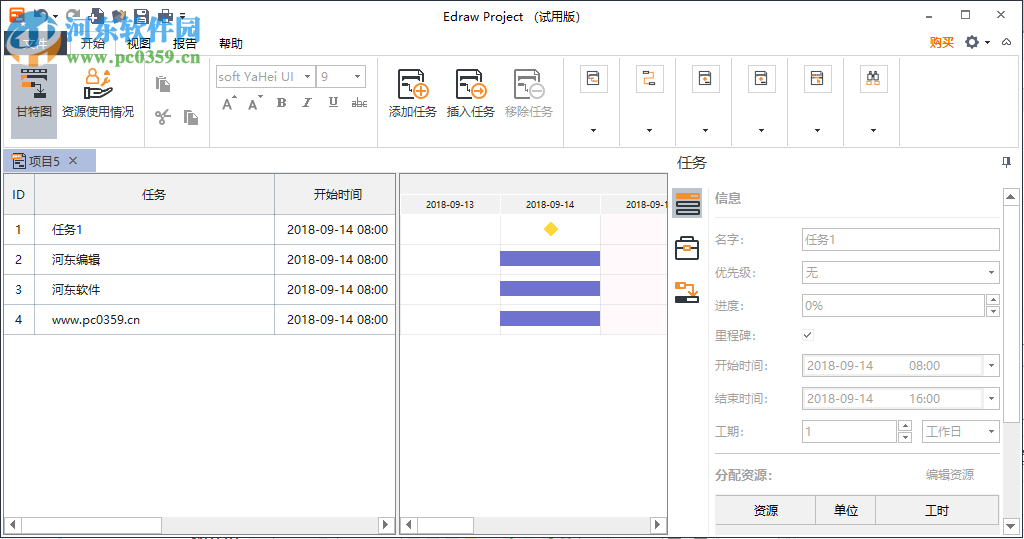Select the www.pc0359.cn task cell
This screenshot has width=1024, height=539.
[154, 319]
